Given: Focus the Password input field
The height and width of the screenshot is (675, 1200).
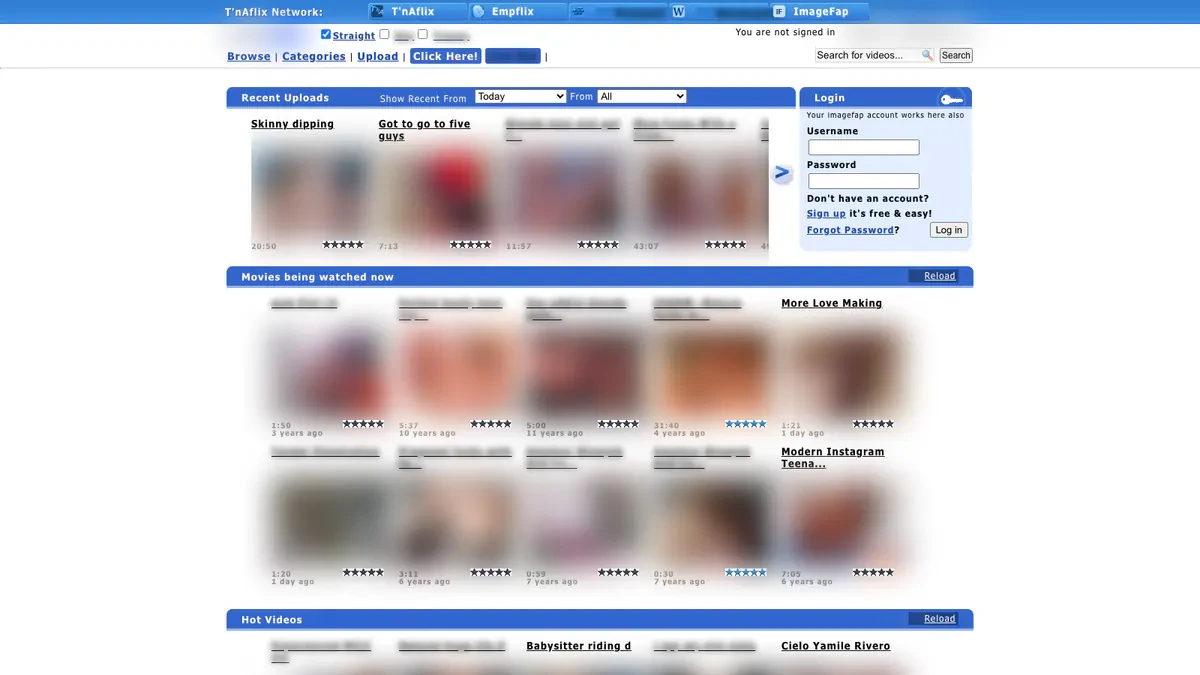Looking at the screenshot, I should (x=864, y=182).
